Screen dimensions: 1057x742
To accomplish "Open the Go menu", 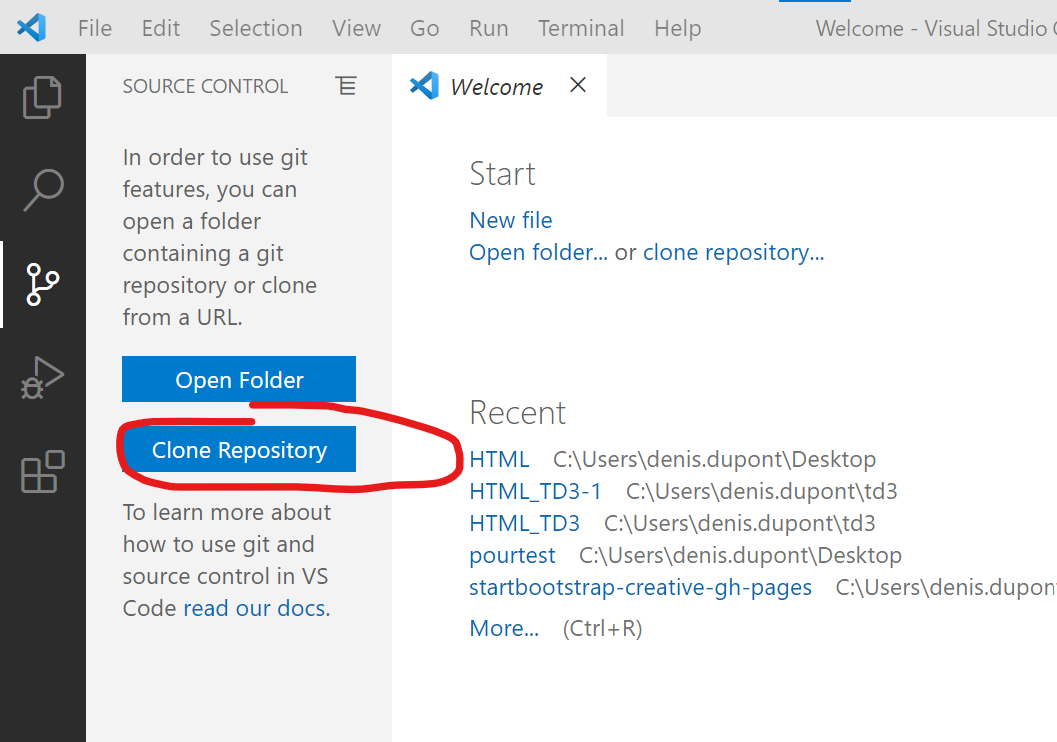I will (425, 28).
